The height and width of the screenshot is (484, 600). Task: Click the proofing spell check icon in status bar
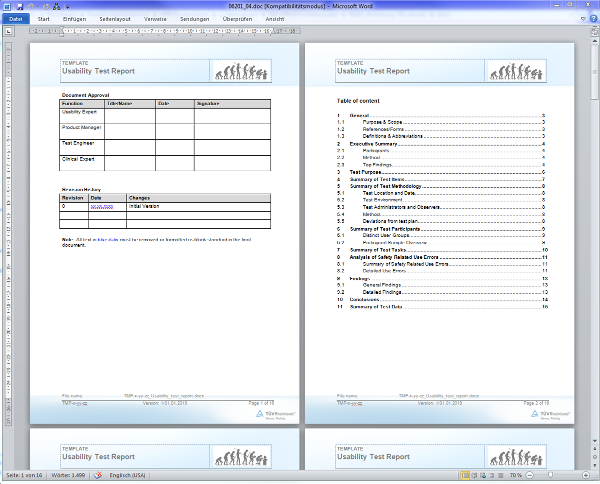click(x=99, y=476)
